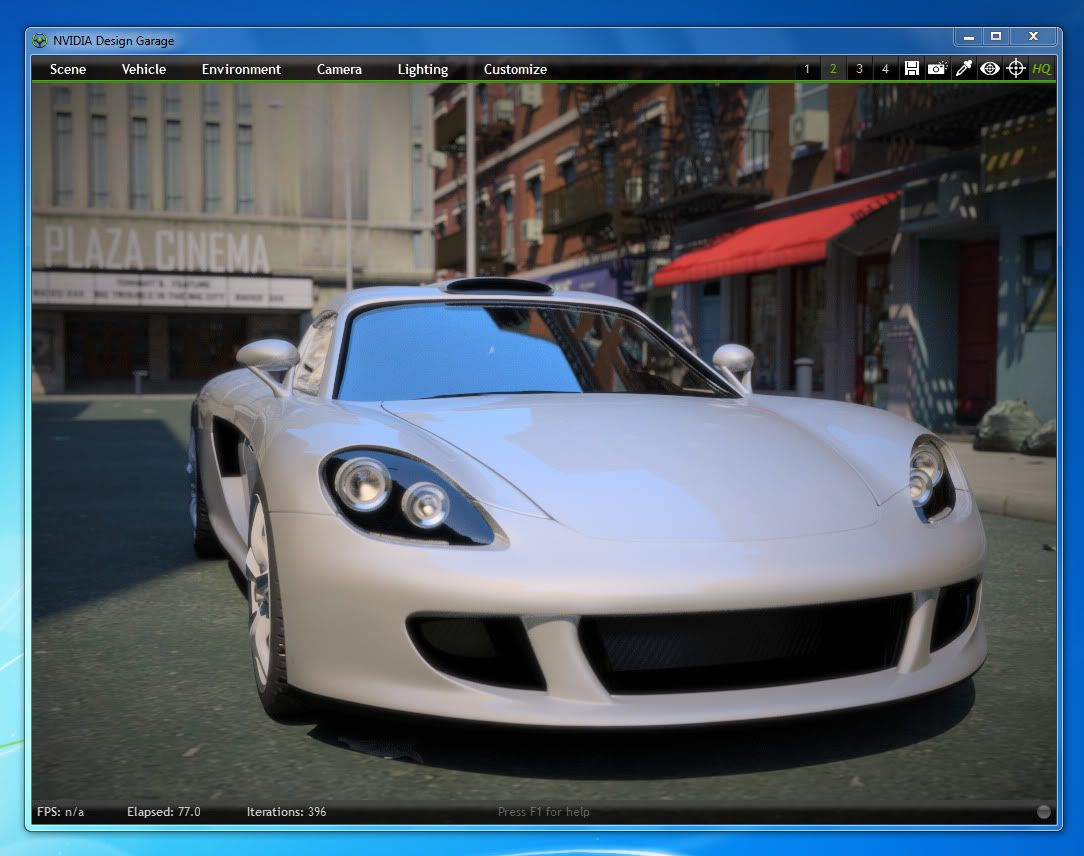Click the NVIDIA Design Garage window title
Viewport: 1084px width, 856px height.
113,41
